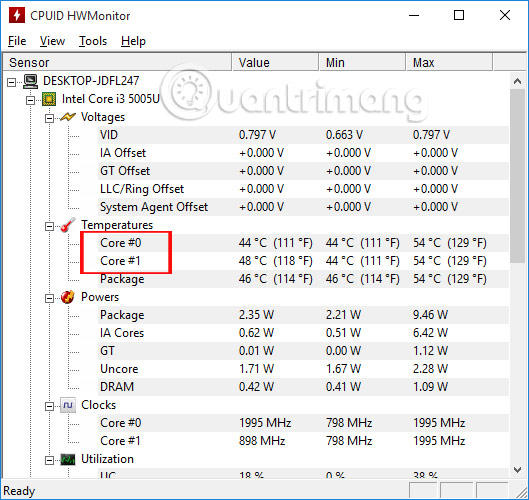Click the Ready status bar text
The width and height of the screenshot is (529, 500).
(19, 491)
